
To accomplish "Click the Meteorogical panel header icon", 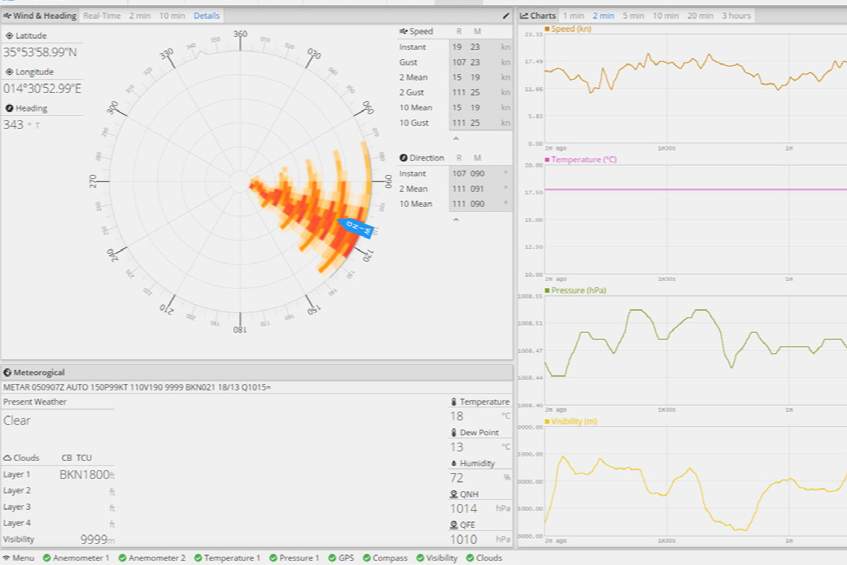I will (8, 372).
